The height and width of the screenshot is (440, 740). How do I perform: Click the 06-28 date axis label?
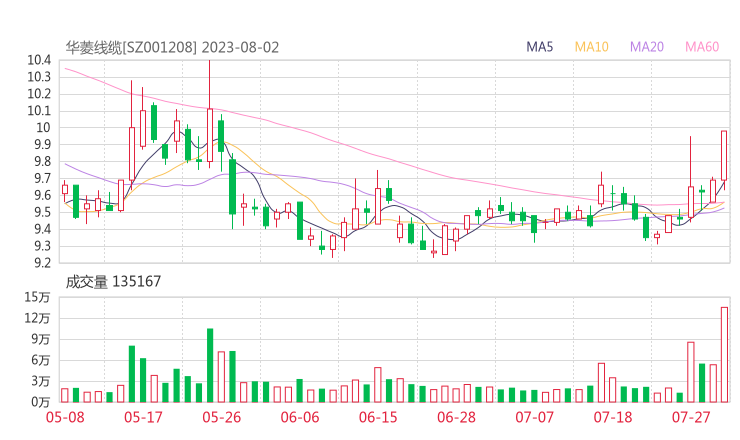click(456, 417)
